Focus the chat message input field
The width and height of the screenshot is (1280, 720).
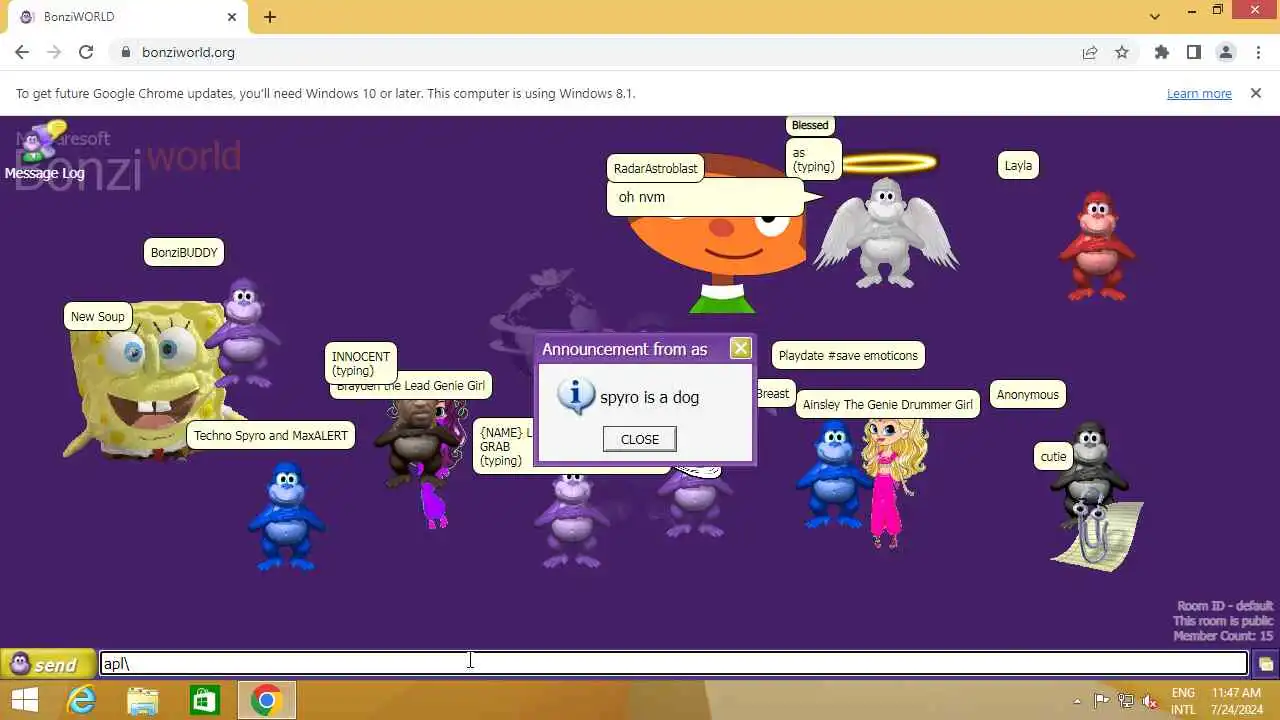tap(674, 663)
